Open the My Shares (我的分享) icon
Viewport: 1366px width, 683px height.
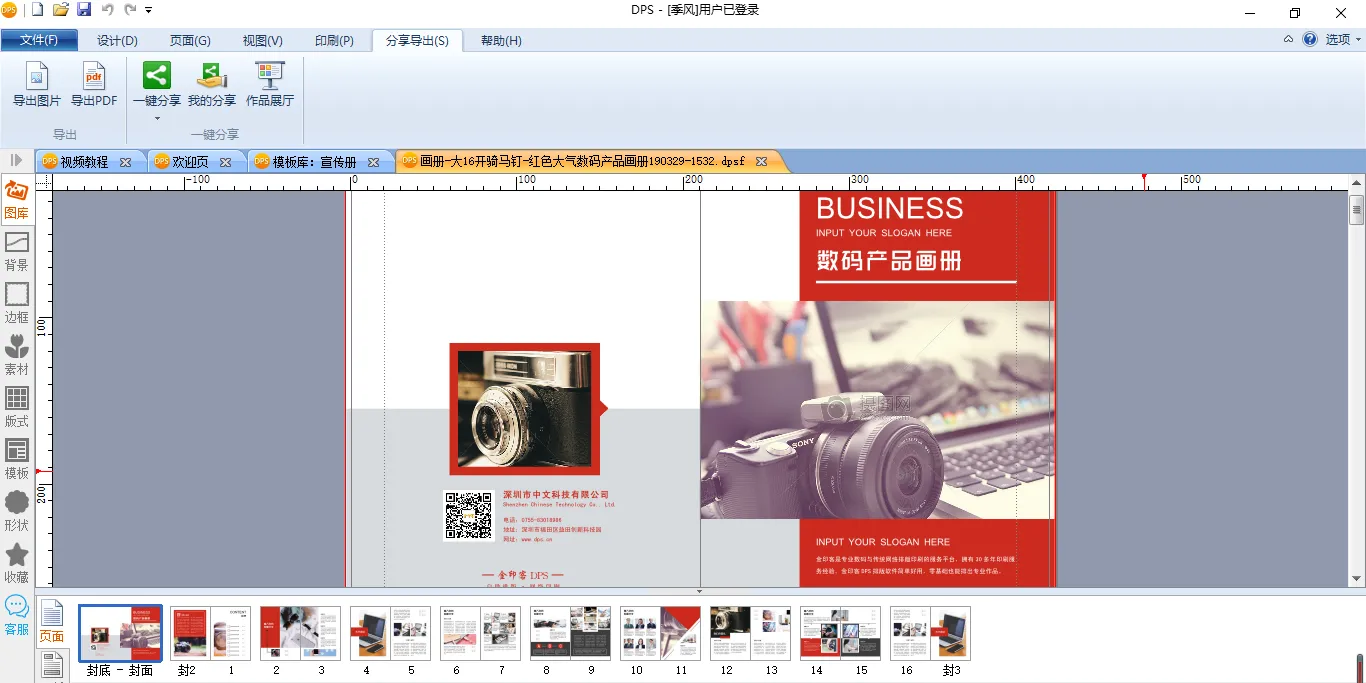click(211, 77)
